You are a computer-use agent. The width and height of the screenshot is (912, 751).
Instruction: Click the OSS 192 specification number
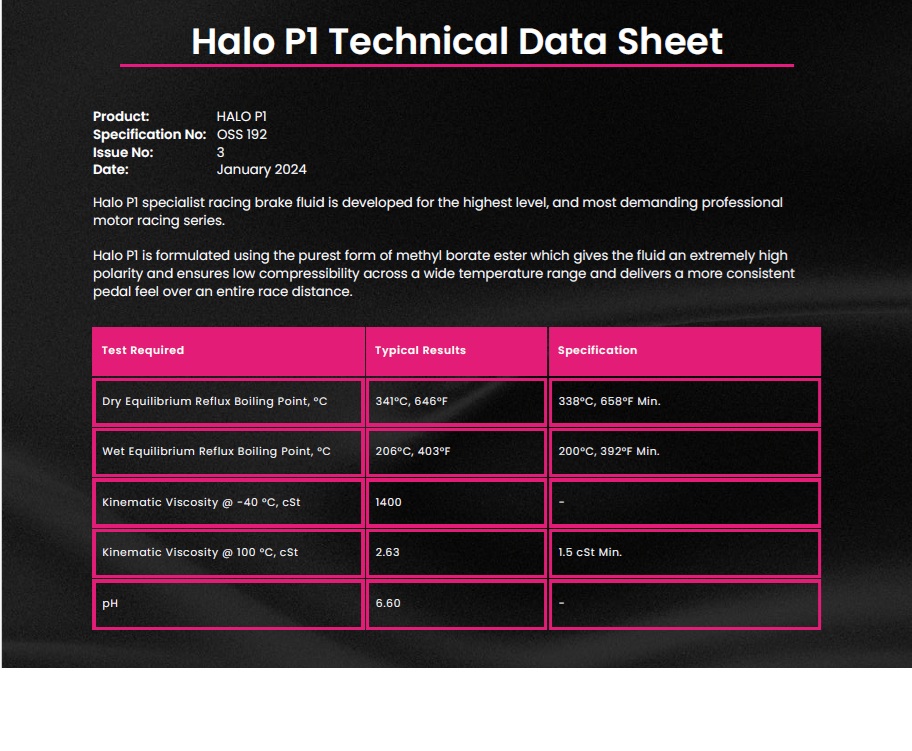[241, 134]
